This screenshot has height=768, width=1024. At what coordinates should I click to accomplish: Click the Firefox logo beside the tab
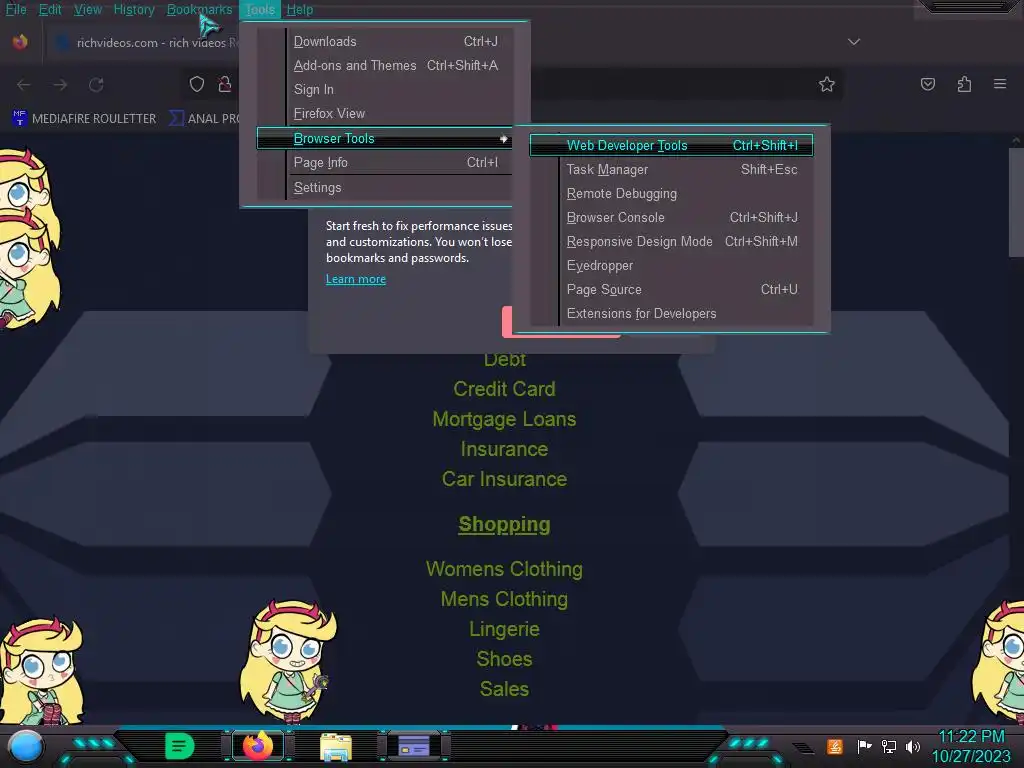(20, 42)
